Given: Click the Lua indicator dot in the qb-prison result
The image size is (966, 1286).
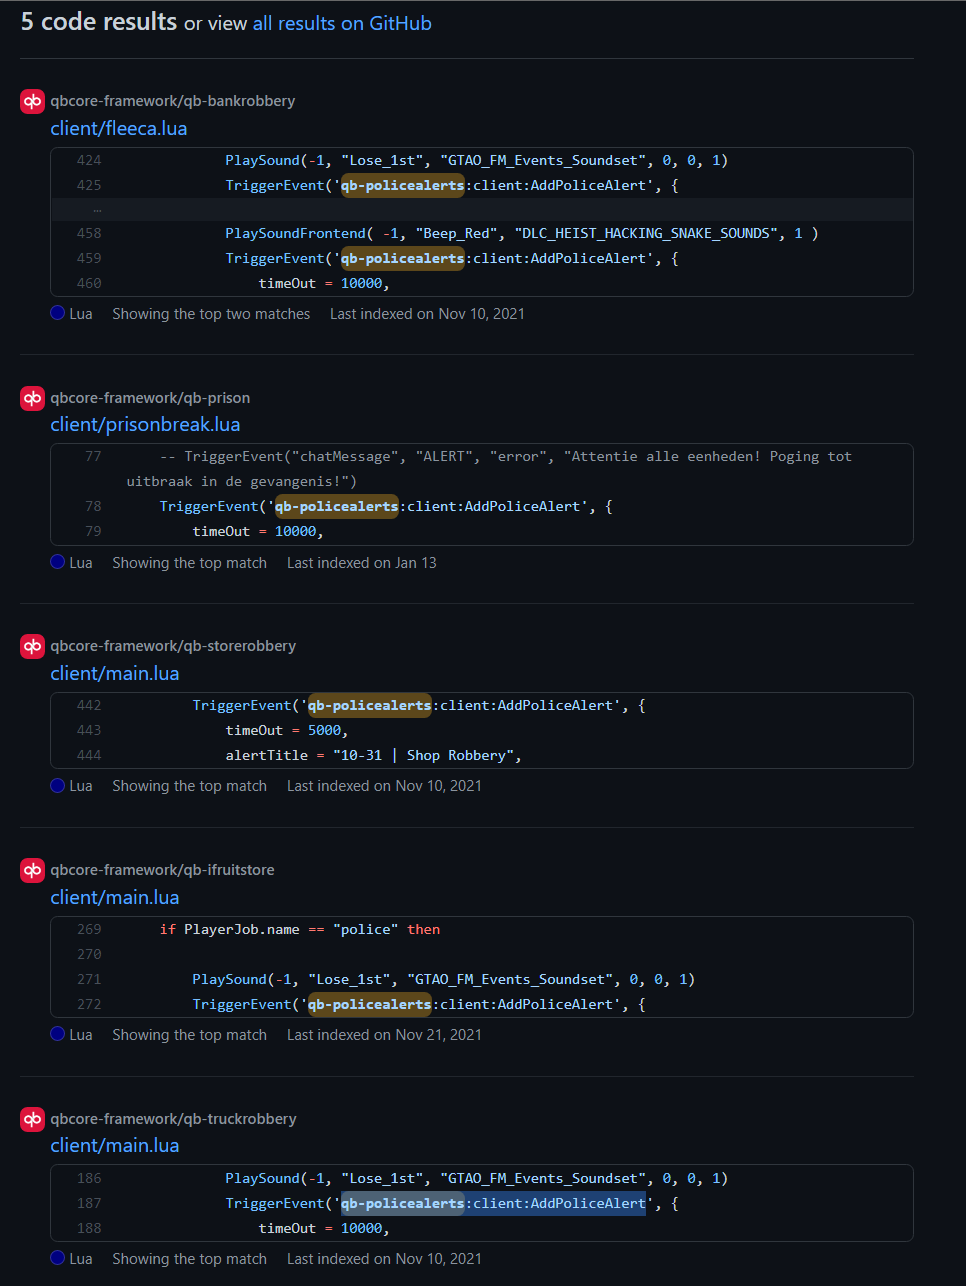Looking at the screenshot, I should point(57,562).
